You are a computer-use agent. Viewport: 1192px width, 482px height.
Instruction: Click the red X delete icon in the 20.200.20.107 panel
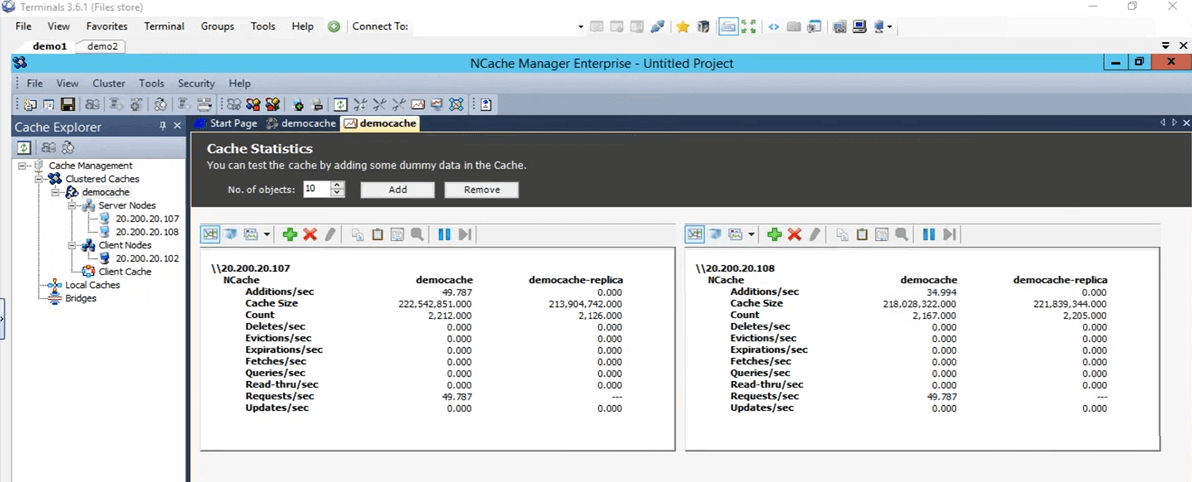[x=310, y=234]
